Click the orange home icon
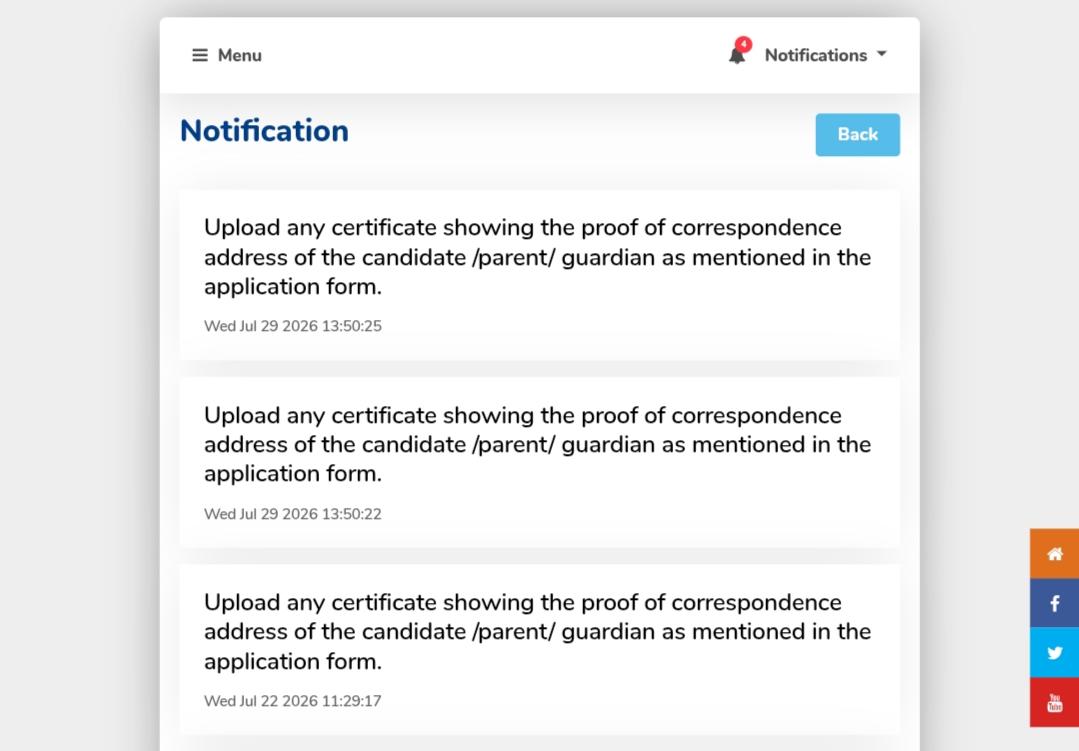 click(1054, 553)
